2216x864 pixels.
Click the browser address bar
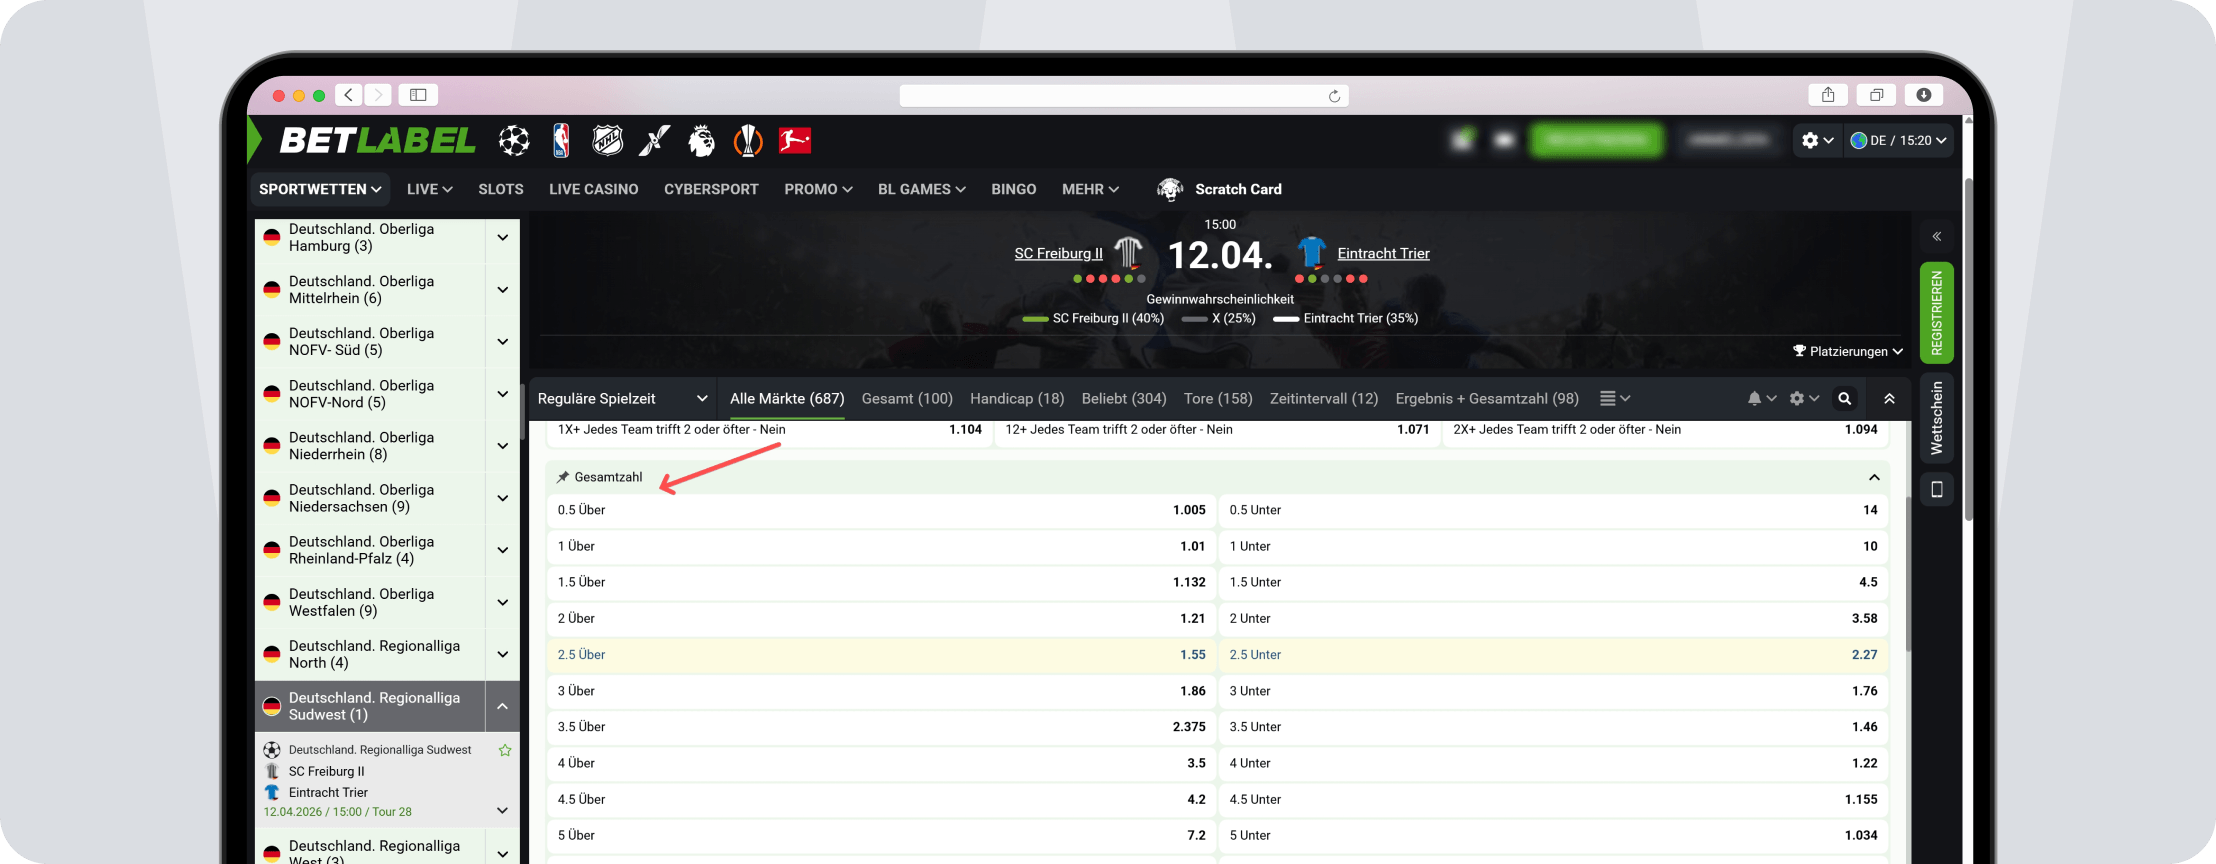1123,96
